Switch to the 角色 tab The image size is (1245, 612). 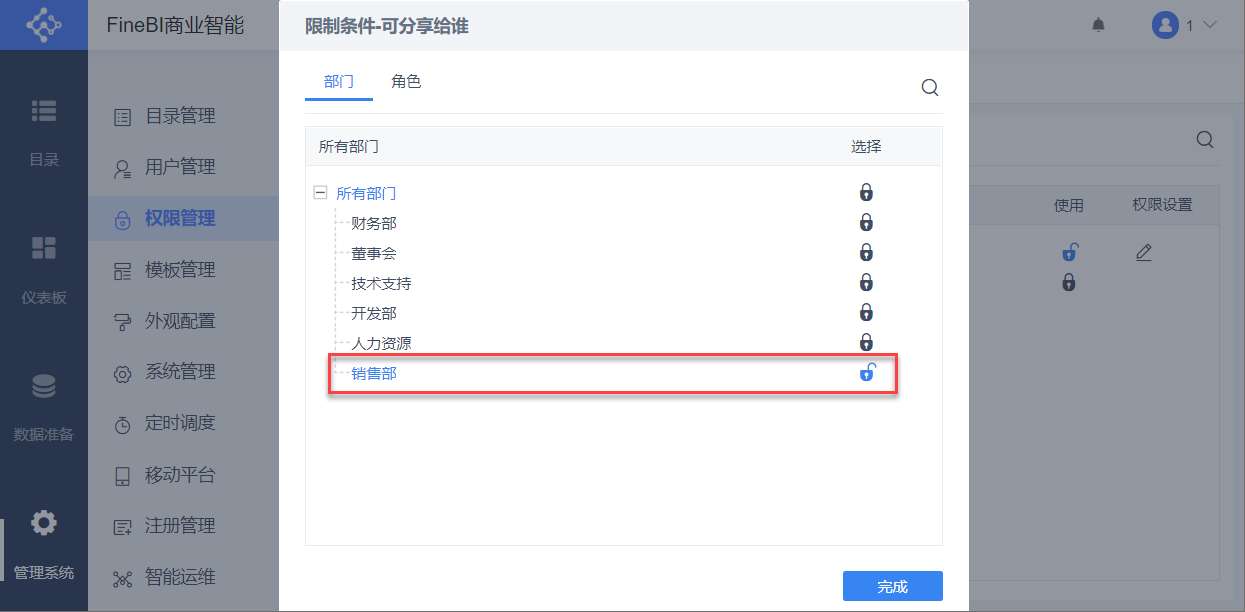coord(406,82)
